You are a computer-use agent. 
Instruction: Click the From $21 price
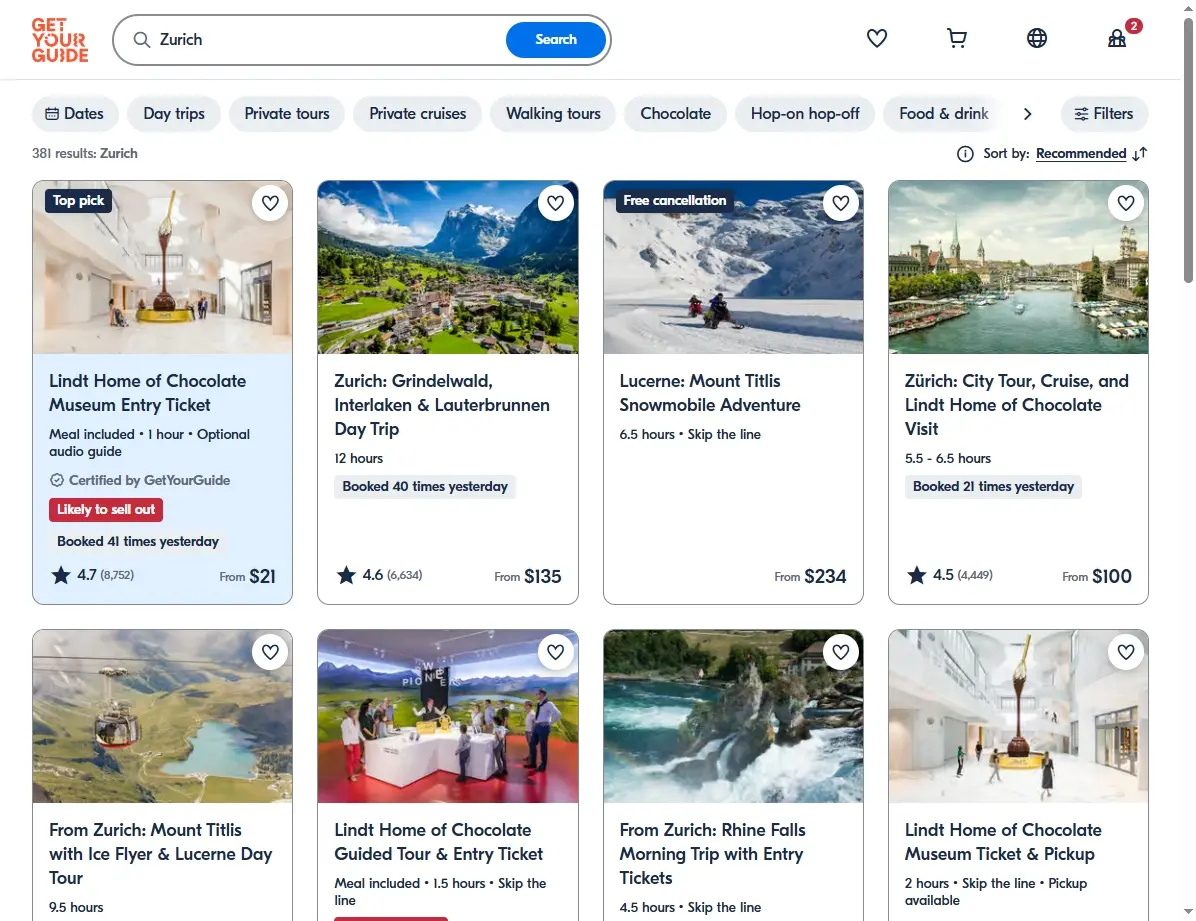tap(247, 576)
